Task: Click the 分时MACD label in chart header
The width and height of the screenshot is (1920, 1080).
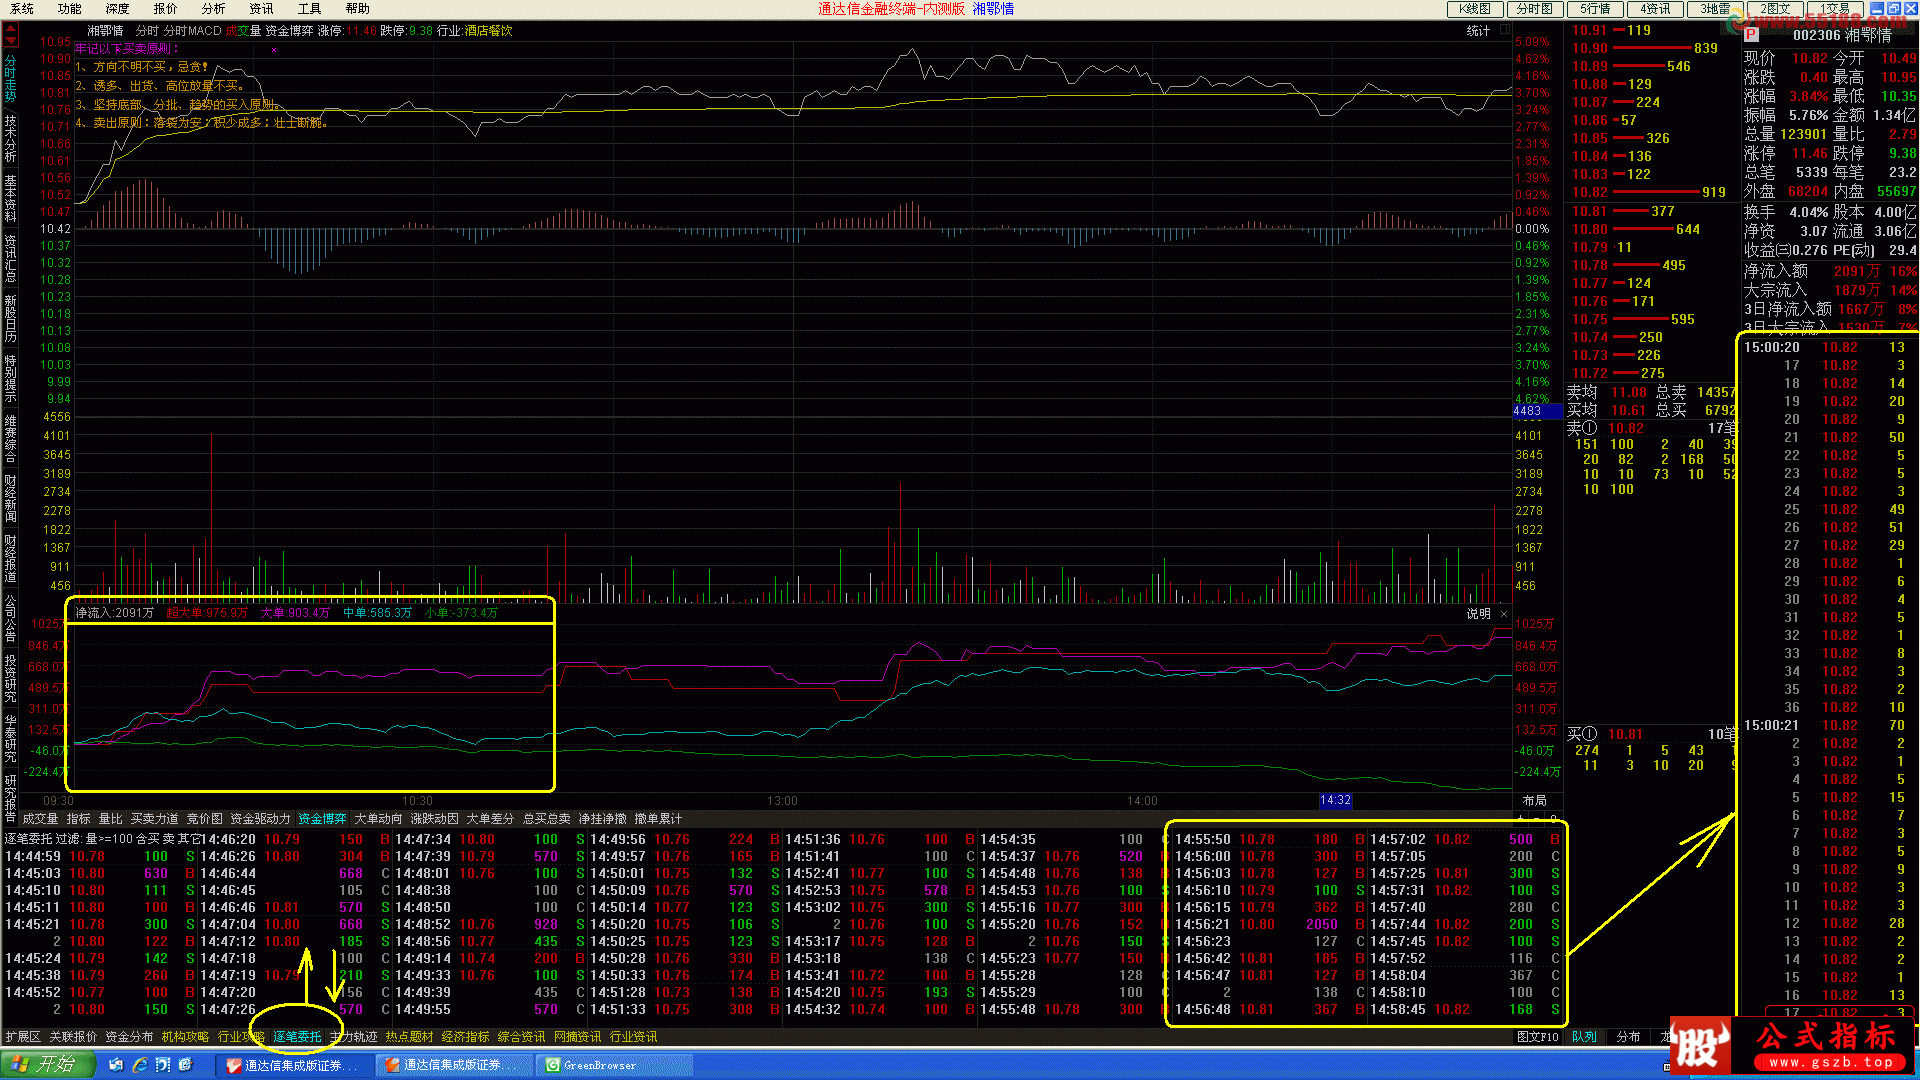Action: 192,31
